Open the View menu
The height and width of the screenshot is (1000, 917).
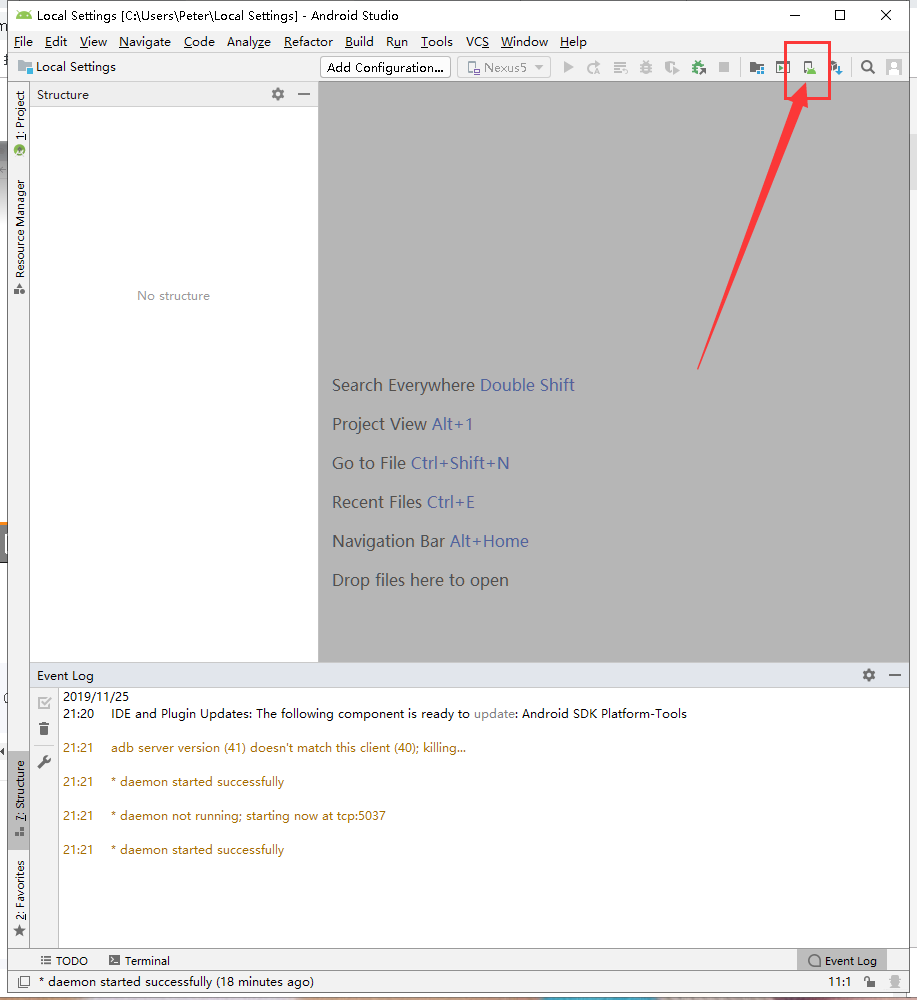point(93,41)
